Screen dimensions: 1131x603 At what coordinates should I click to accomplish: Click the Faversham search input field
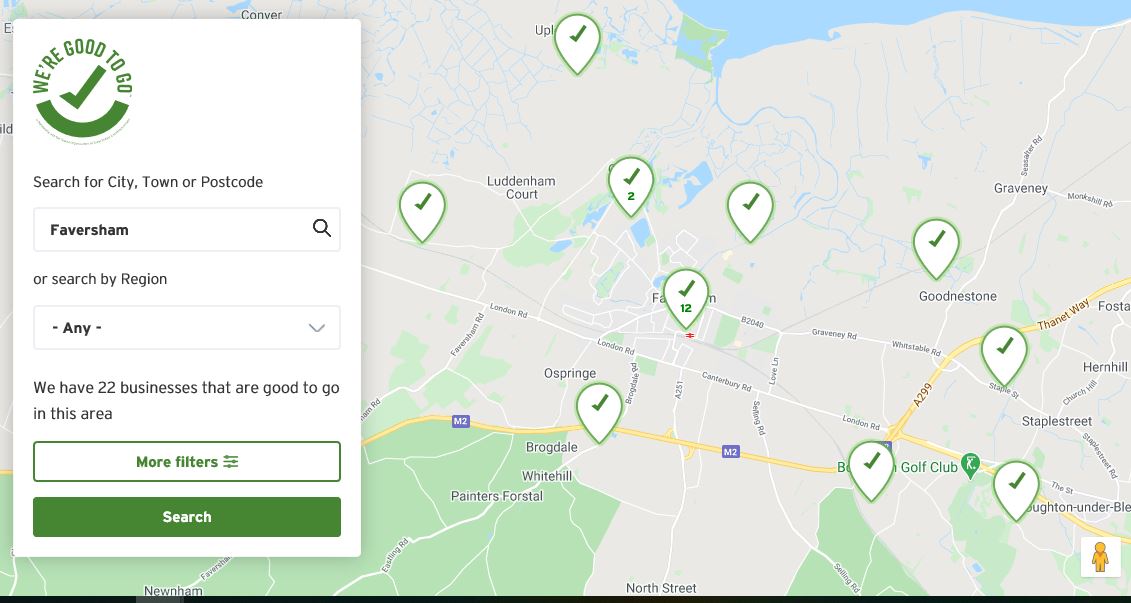(170, 230)
